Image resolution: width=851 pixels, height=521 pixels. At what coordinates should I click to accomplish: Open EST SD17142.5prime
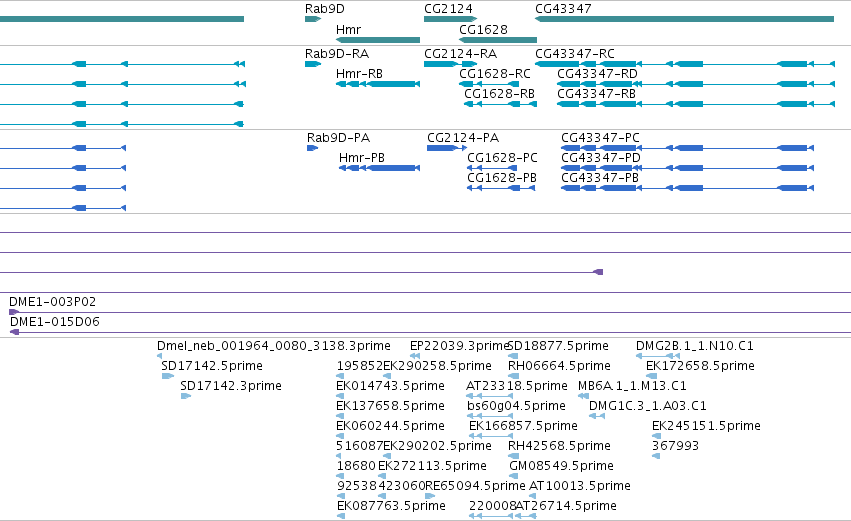pyautogui.click(x=212, y=366)
